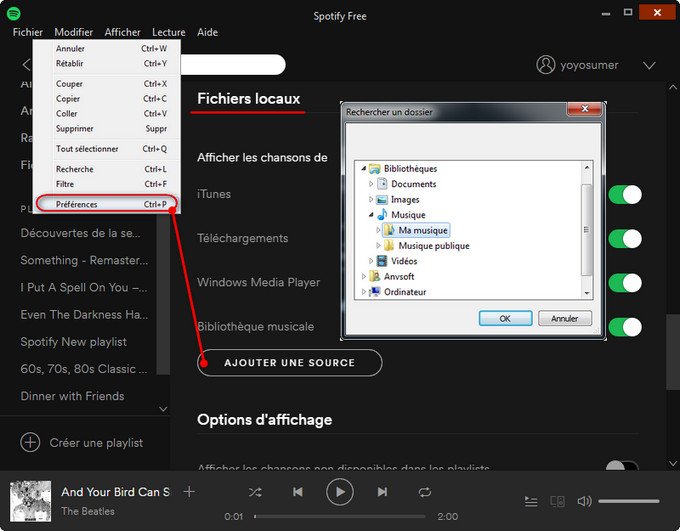
Task: Turn off the Téléchargements toggle
Action: tap(624, 238)
